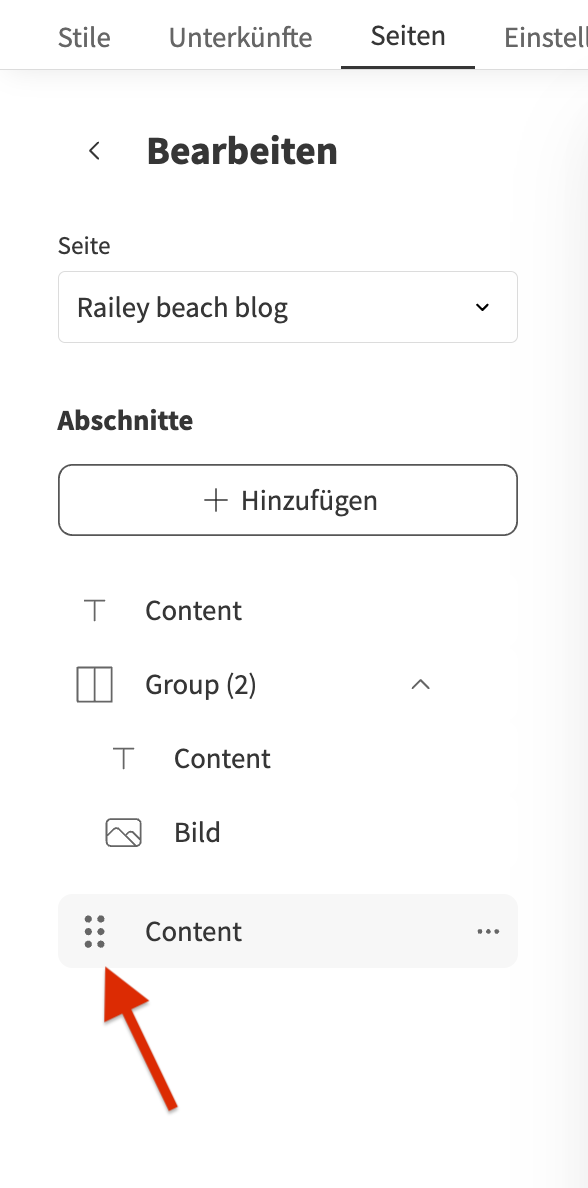
Task: Open the Seite dropdown showing Railey beach blog
Action: coord(288,307)
